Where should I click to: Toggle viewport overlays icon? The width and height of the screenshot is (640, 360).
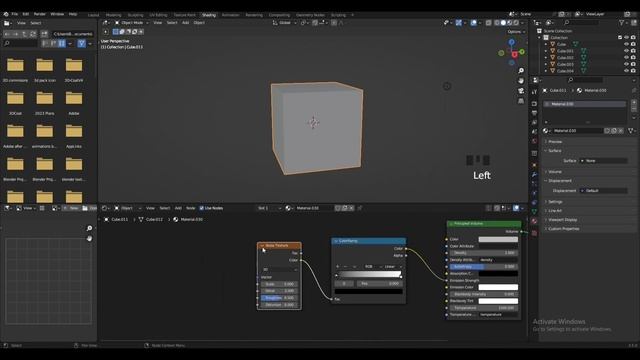[x=473, y=23]
